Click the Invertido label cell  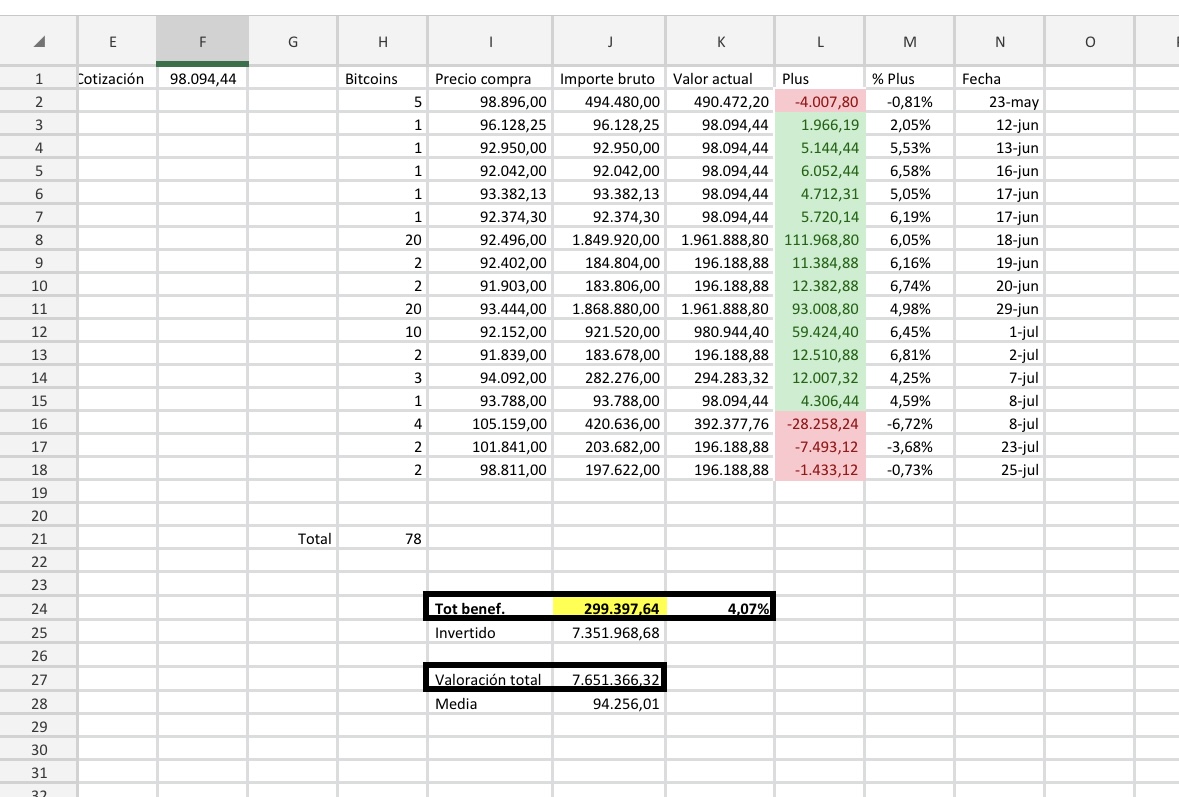coord(490,632)
